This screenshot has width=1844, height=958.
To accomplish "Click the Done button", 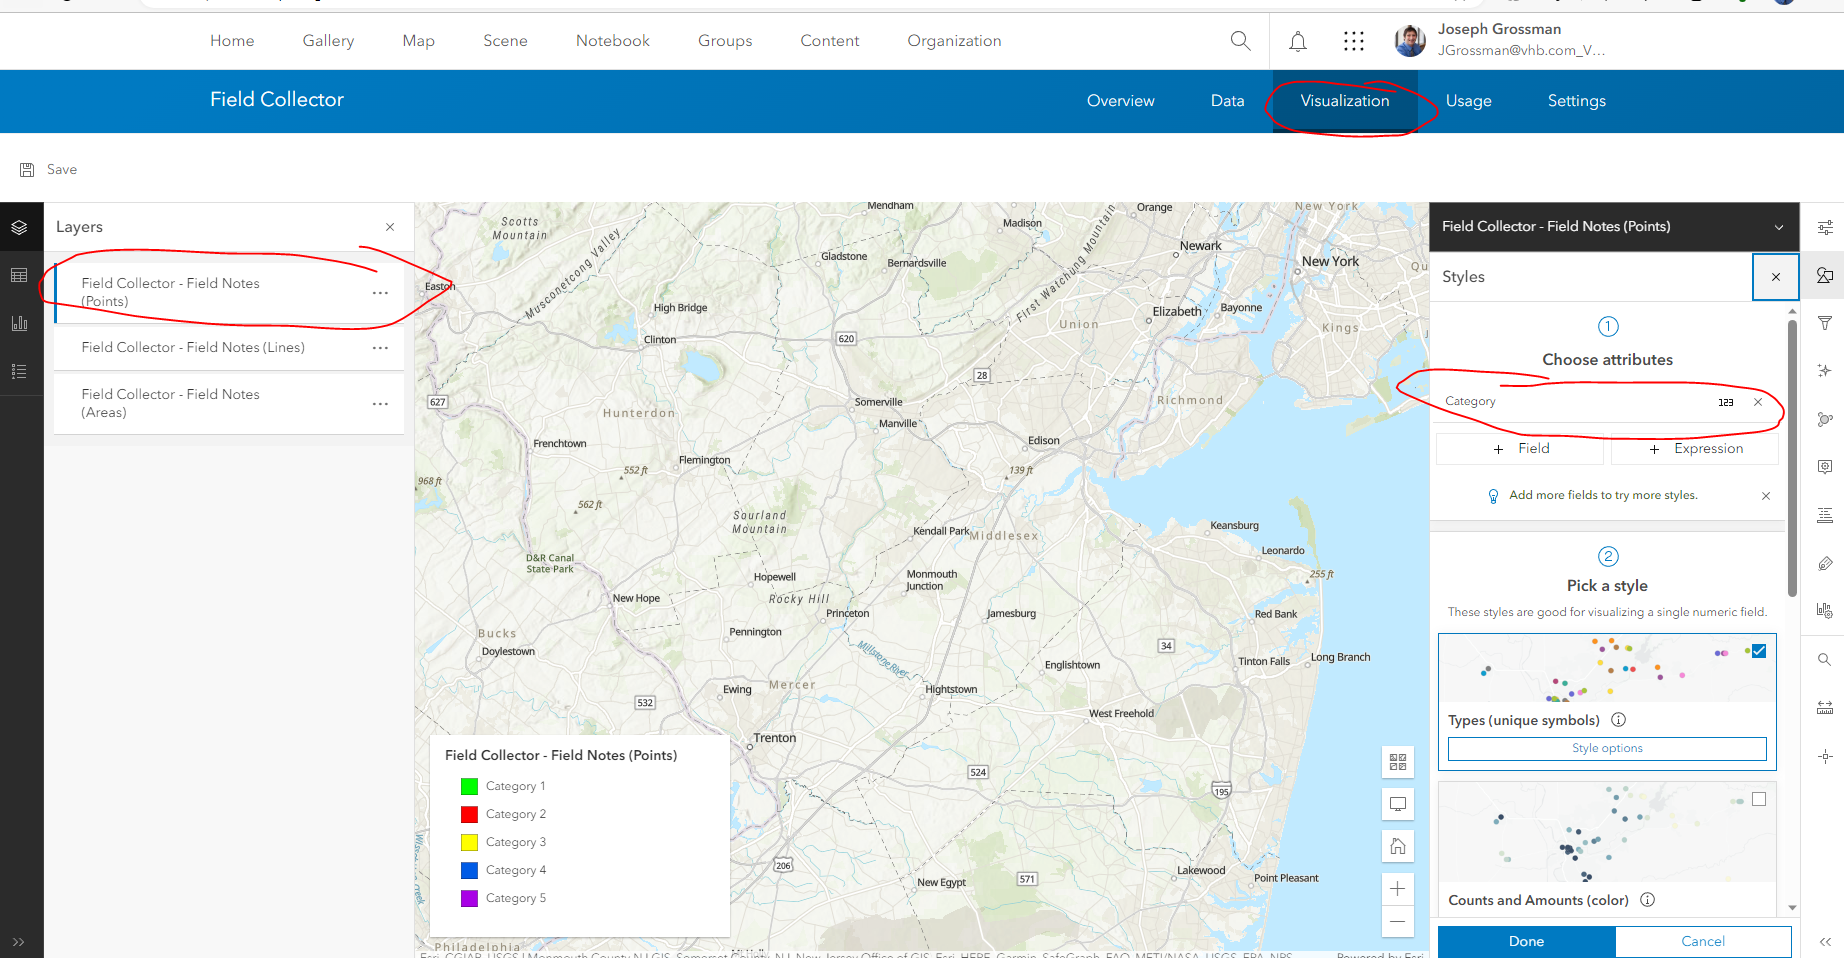I will click(x=1526, y=941).
